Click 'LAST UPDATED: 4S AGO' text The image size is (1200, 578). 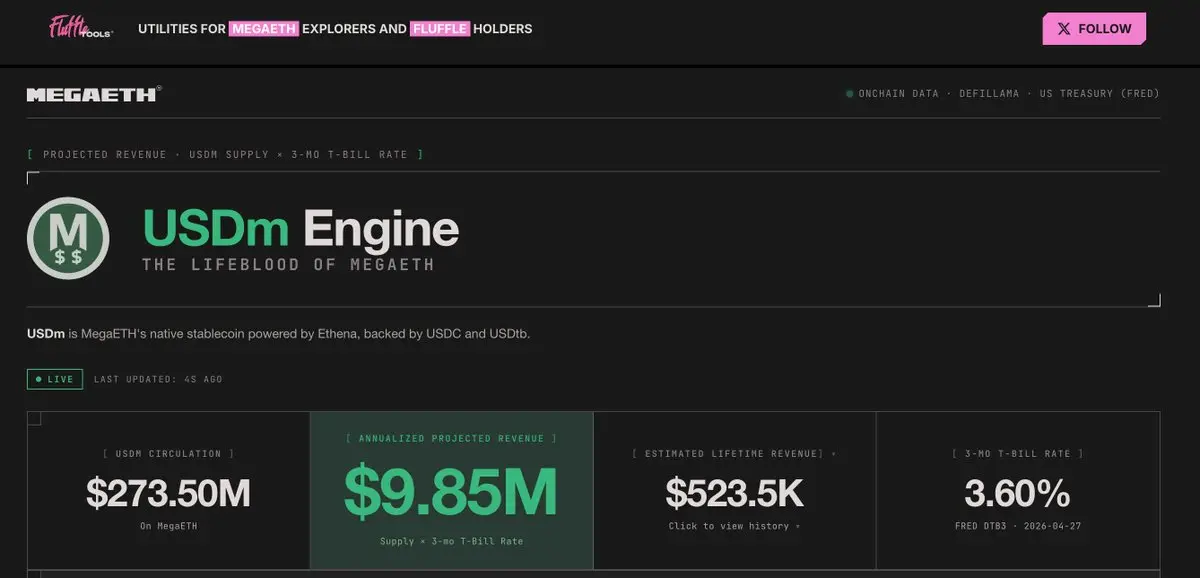[x=158, y=380]
